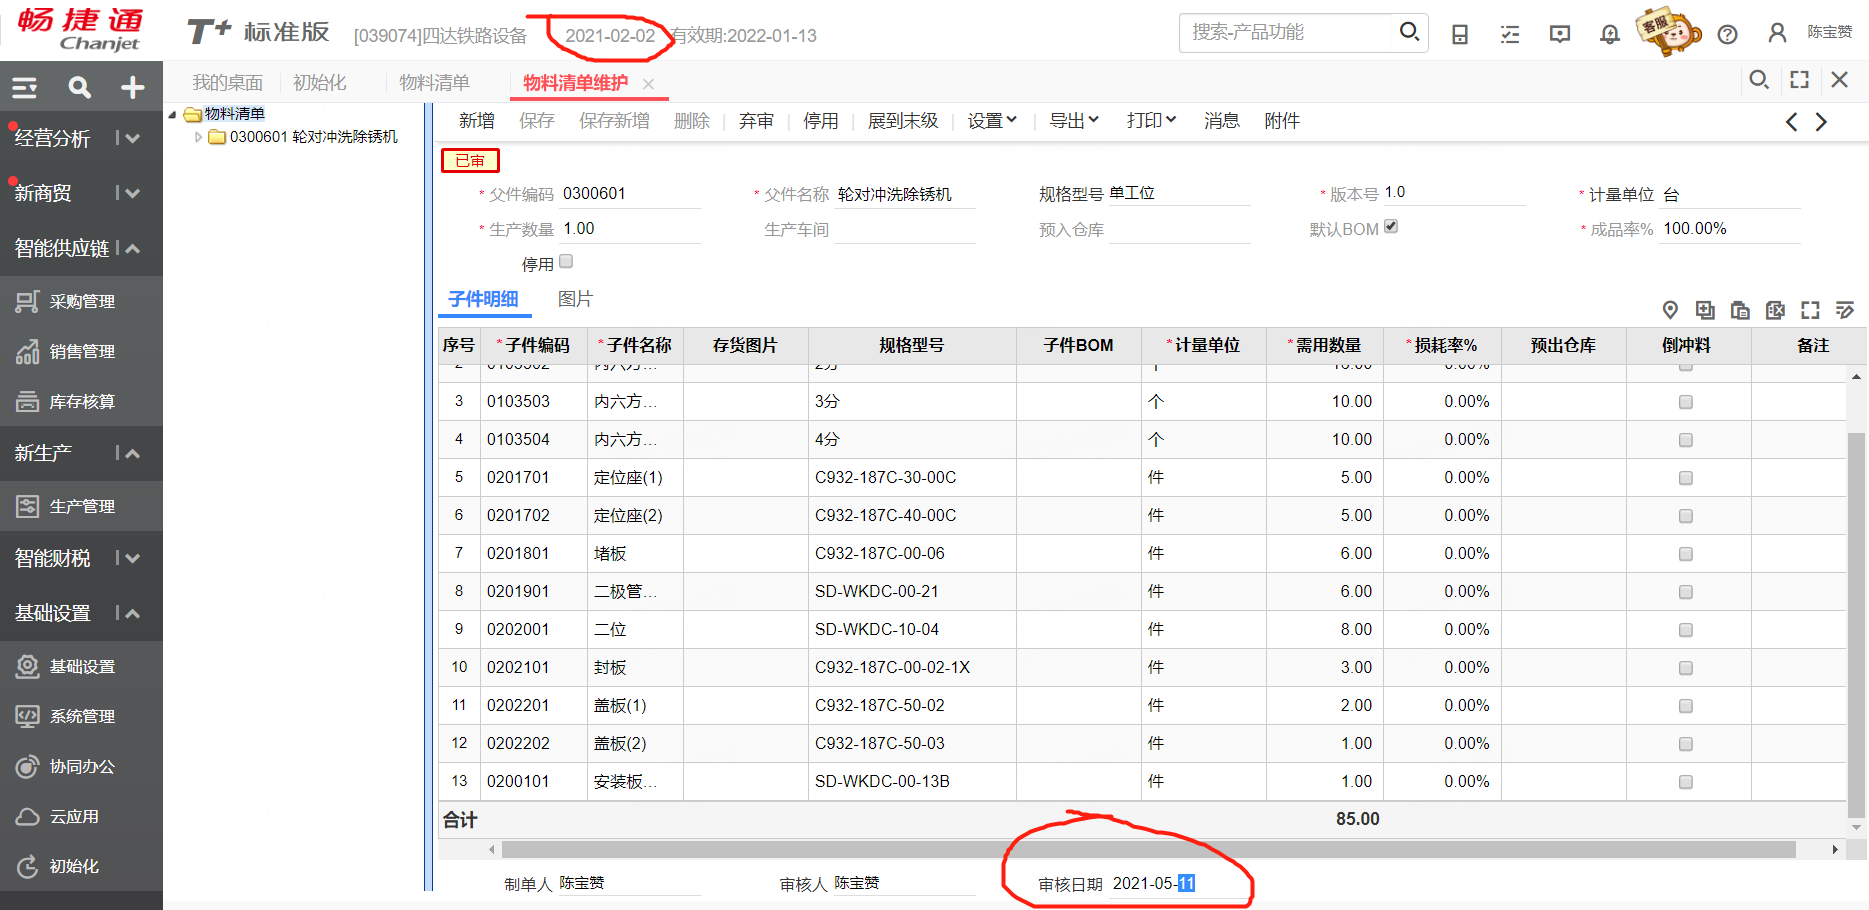Viewport: 1869px width, 910px height.
Task: Click the locate pin icon above the table
Action: pos(1670,310)
